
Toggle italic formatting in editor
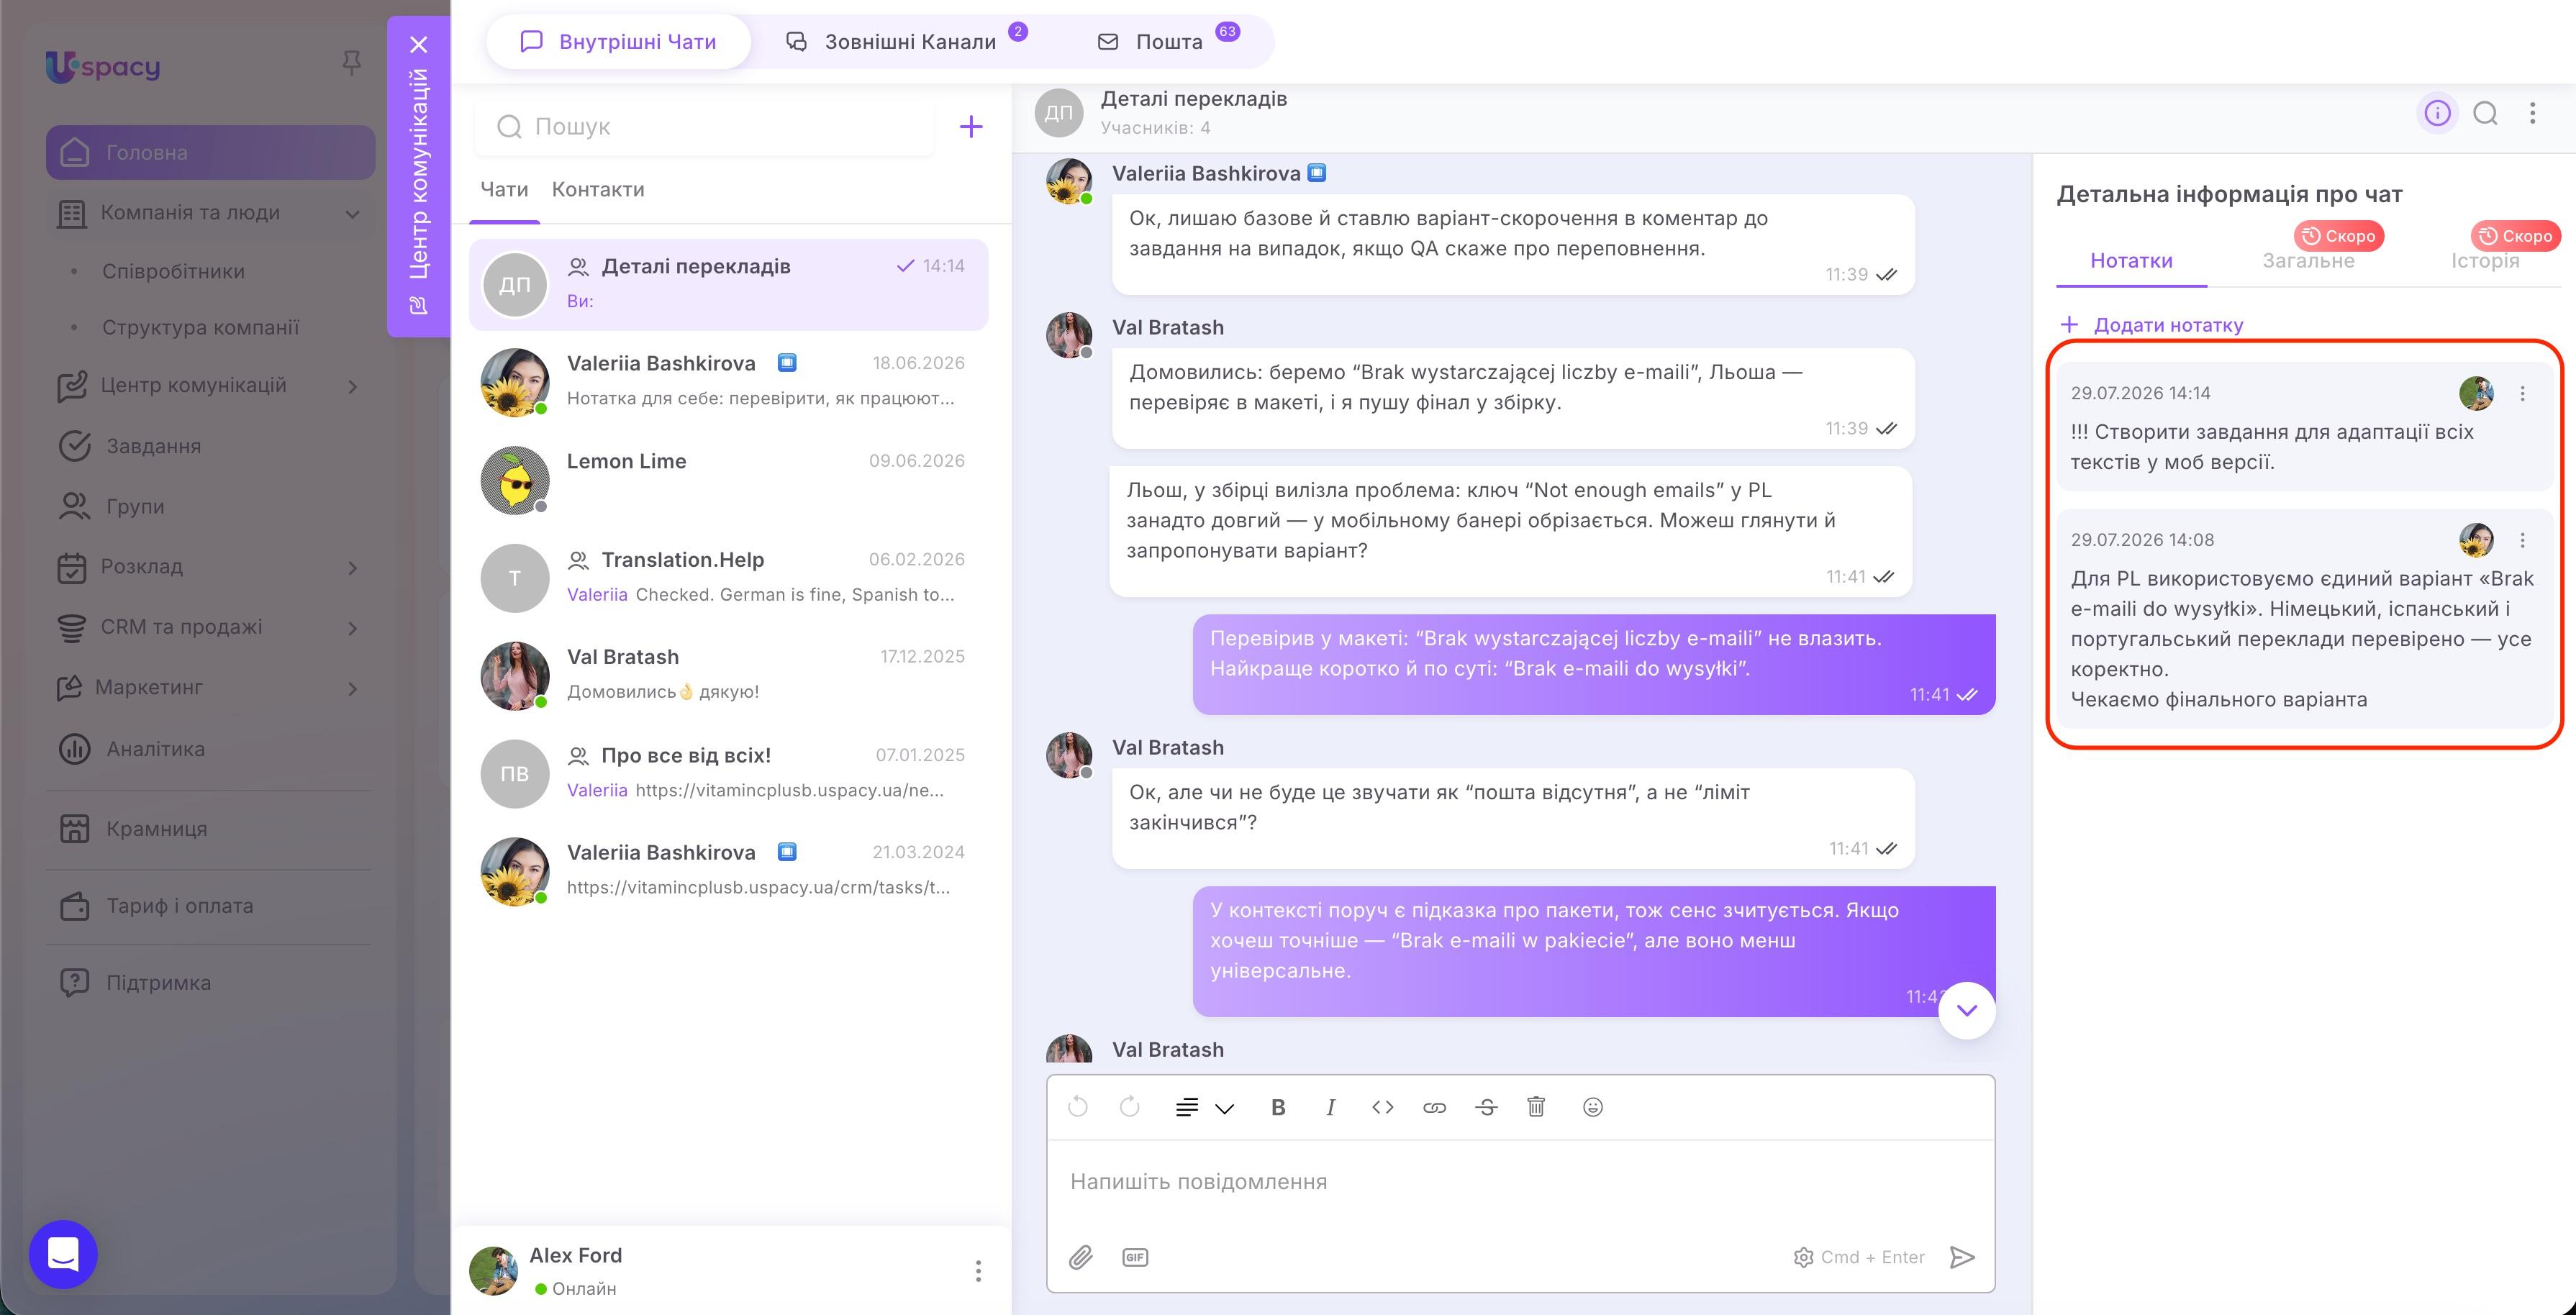point(1330,1107)
